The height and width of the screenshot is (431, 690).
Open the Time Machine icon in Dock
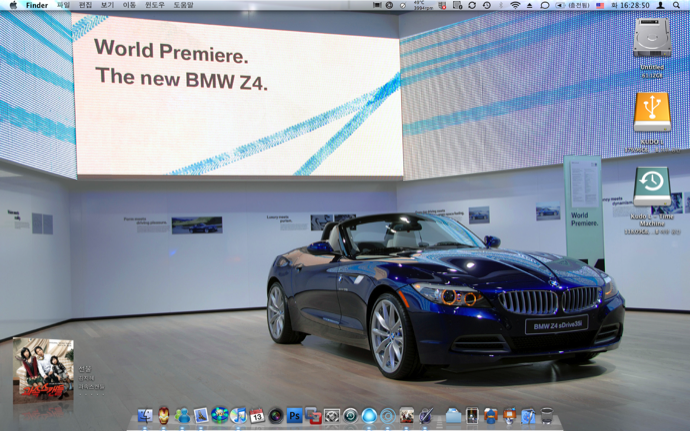(351, 416)
